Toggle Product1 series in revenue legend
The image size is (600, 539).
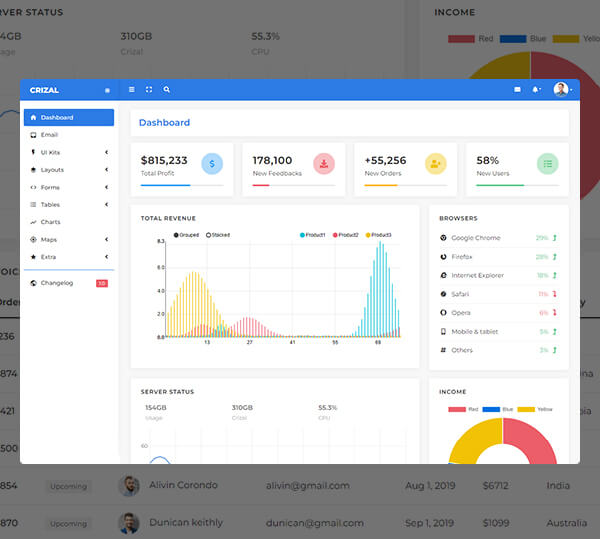[313, 235]
